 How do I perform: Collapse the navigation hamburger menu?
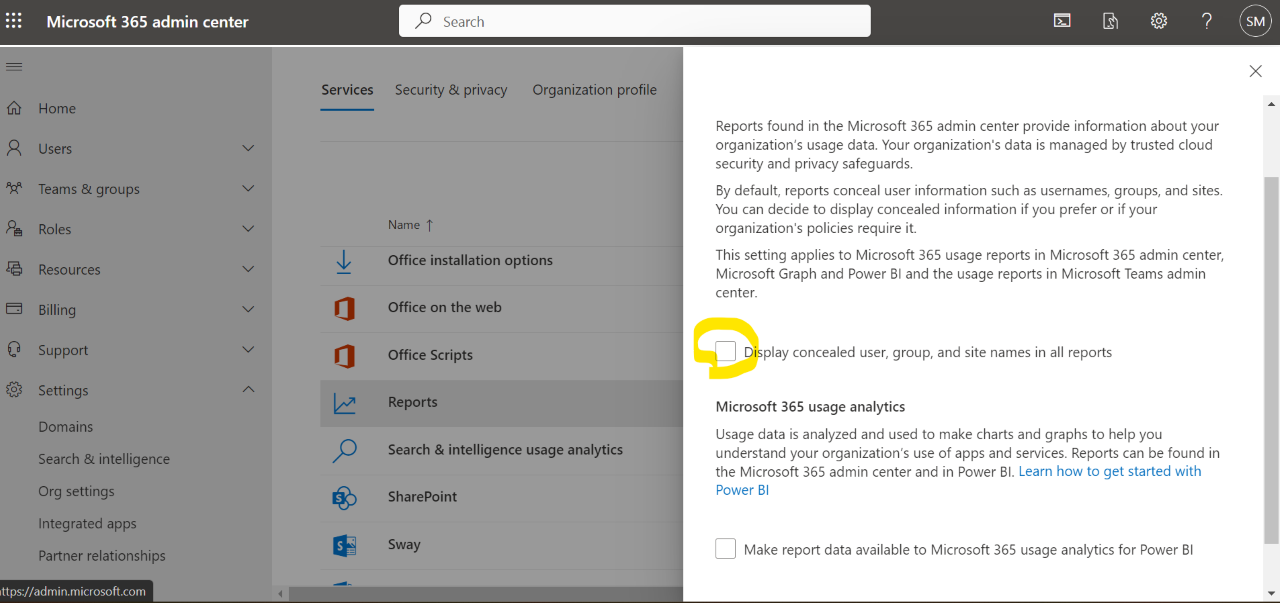pyautogui.click(x=14, y=67)
